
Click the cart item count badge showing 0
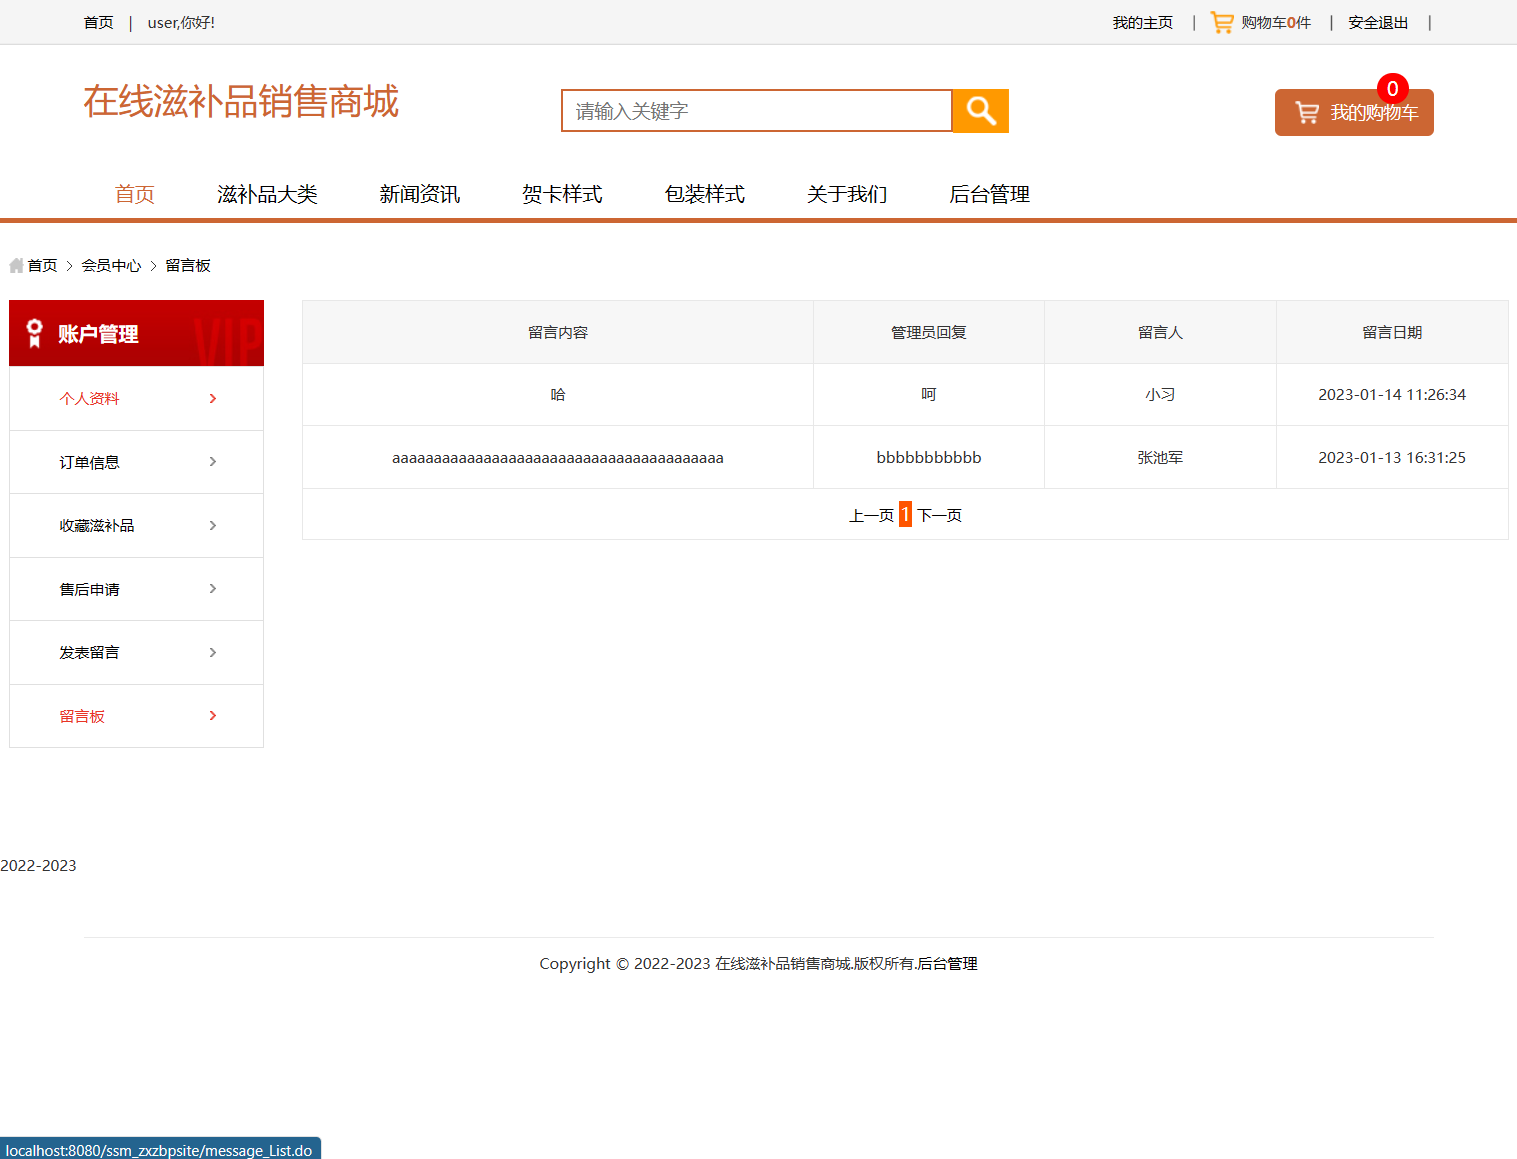click(x=1392, y=88)
